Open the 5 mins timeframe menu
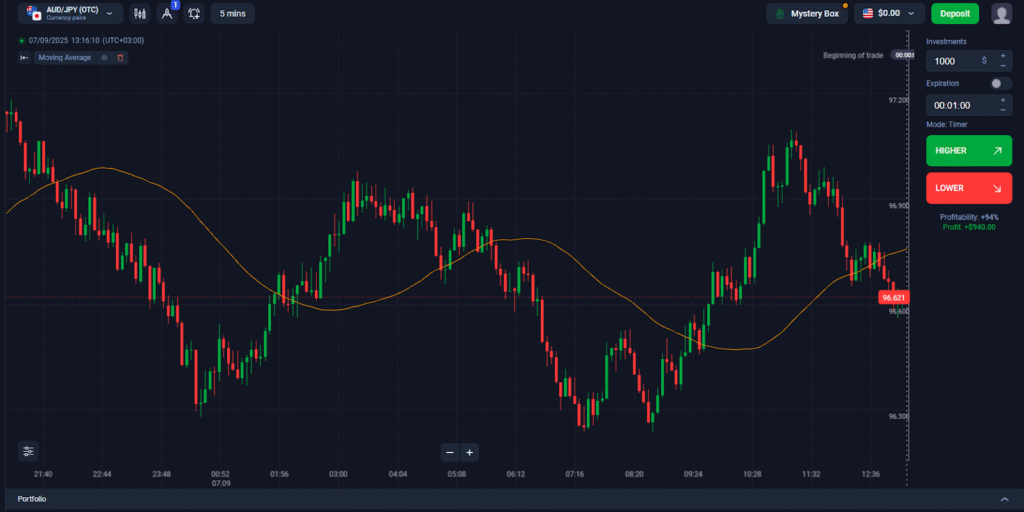Screen dimensions: 1024x512 pos(232,14)
